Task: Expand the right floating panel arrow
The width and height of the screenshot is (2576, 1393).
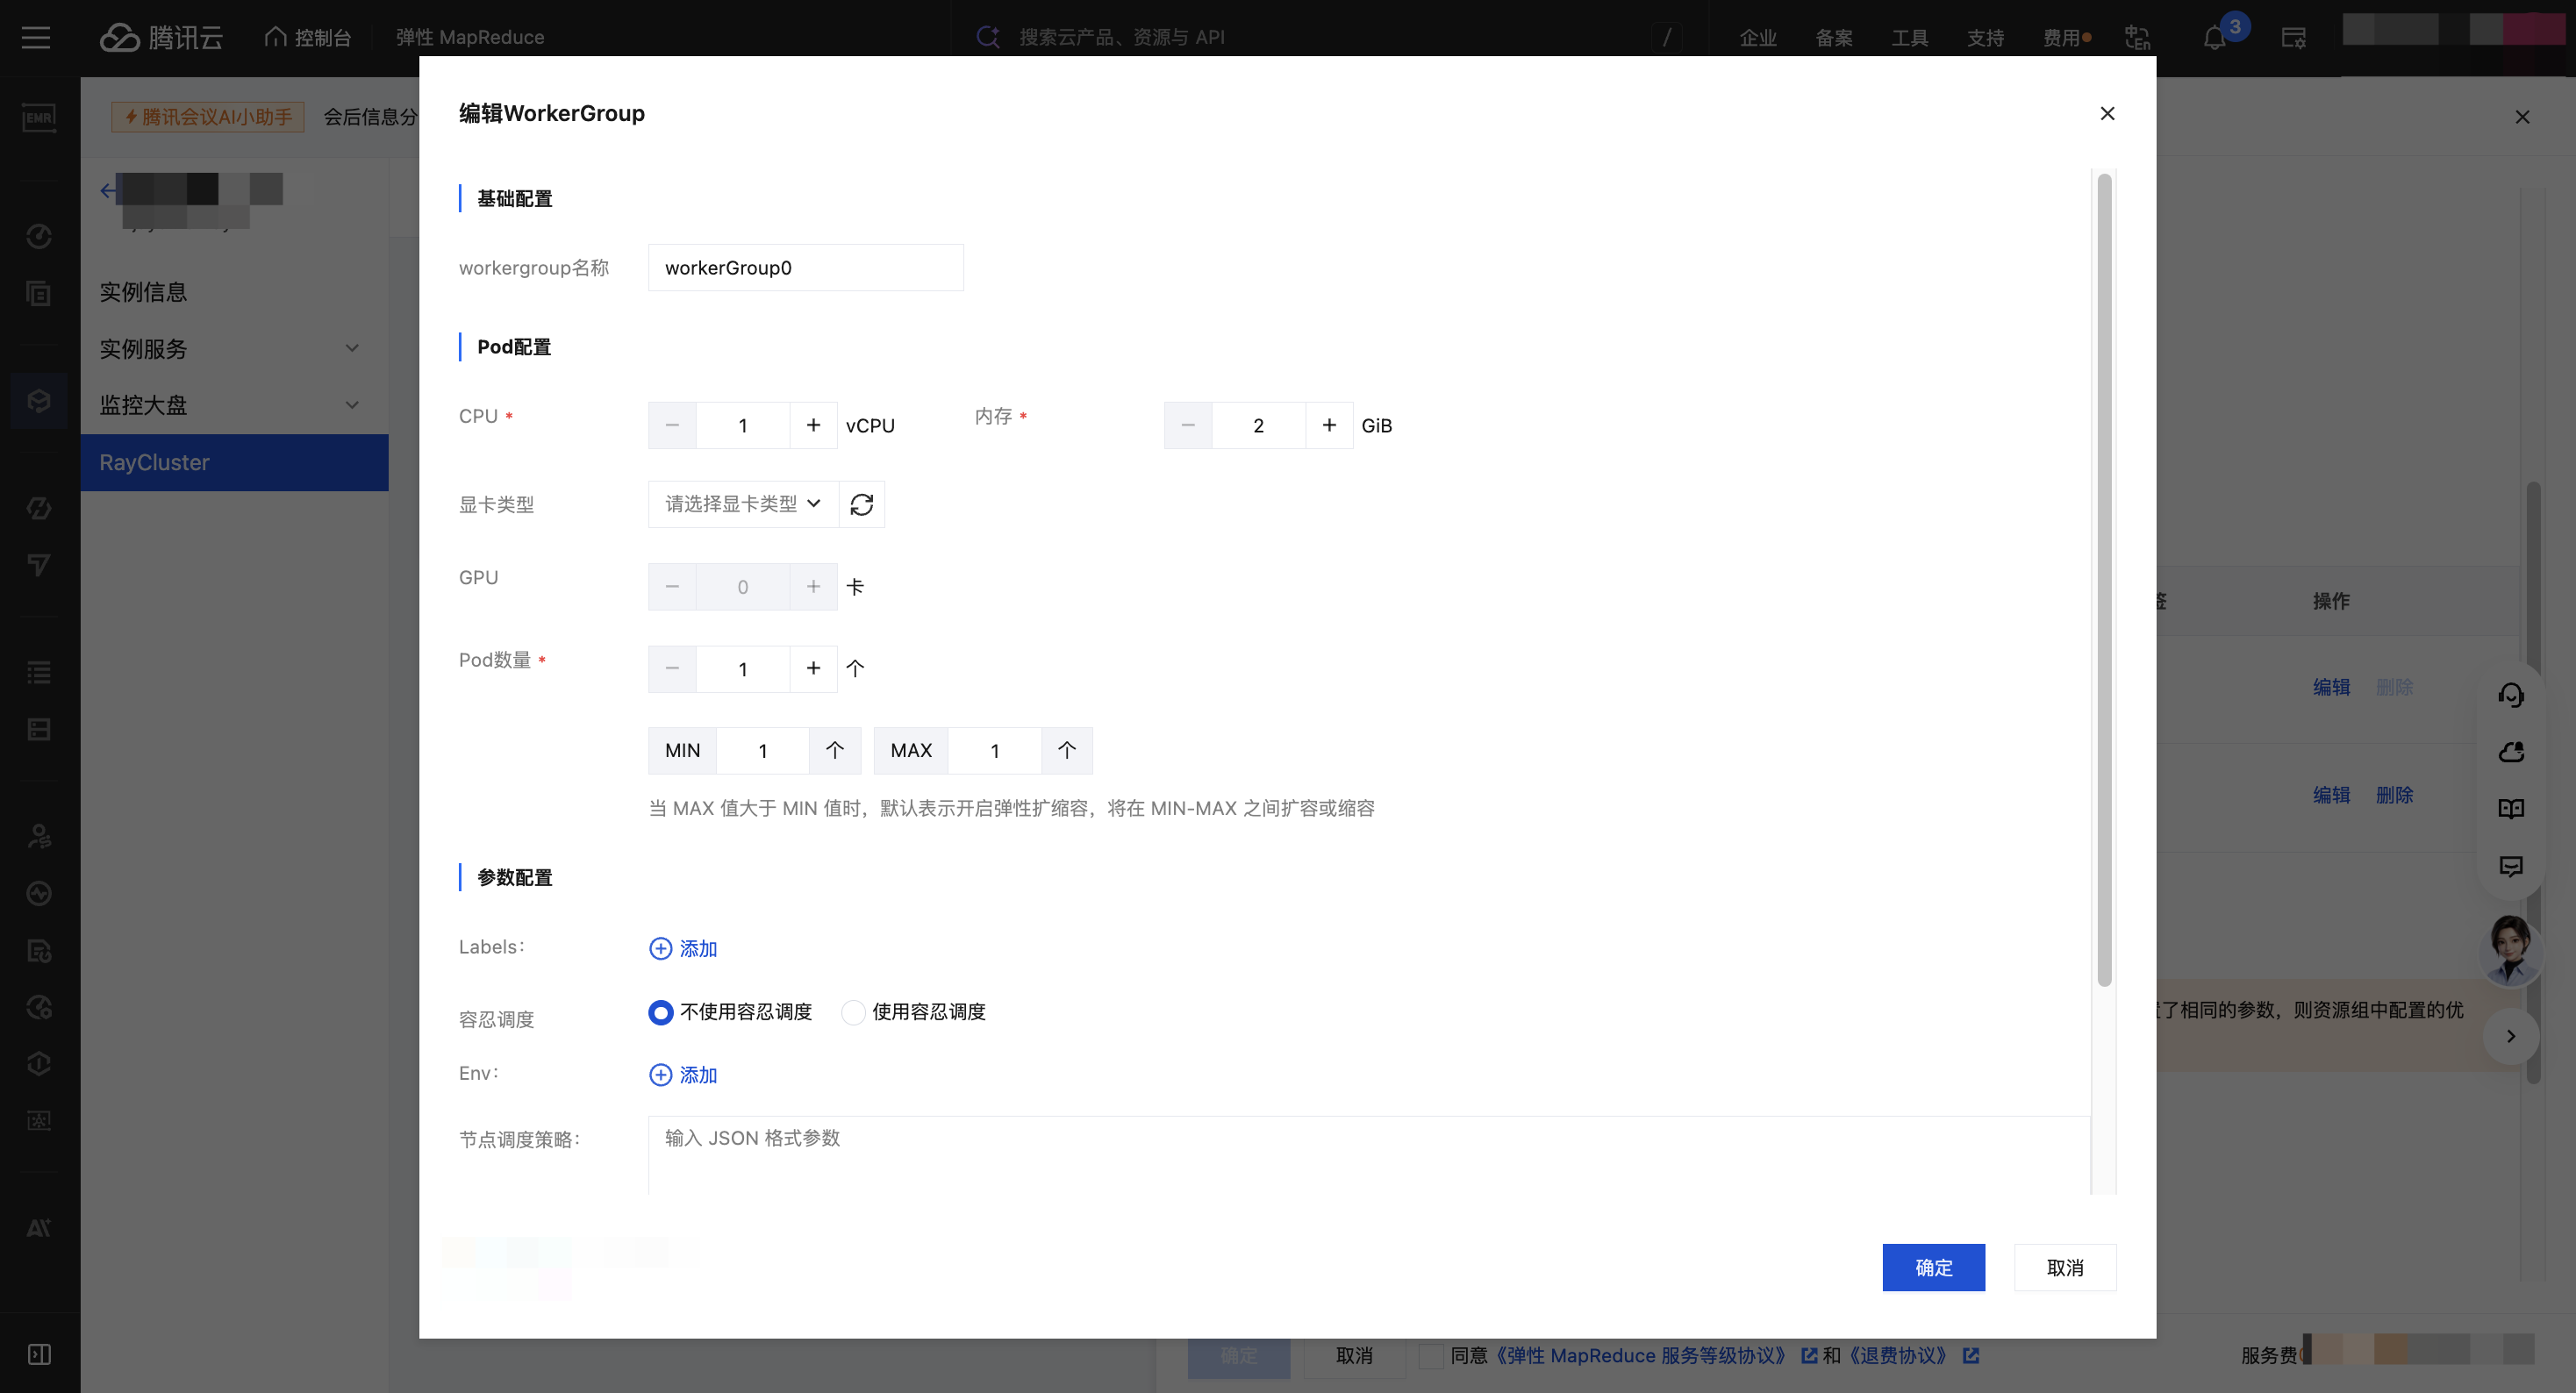Action: [x=2510, y=1035]
